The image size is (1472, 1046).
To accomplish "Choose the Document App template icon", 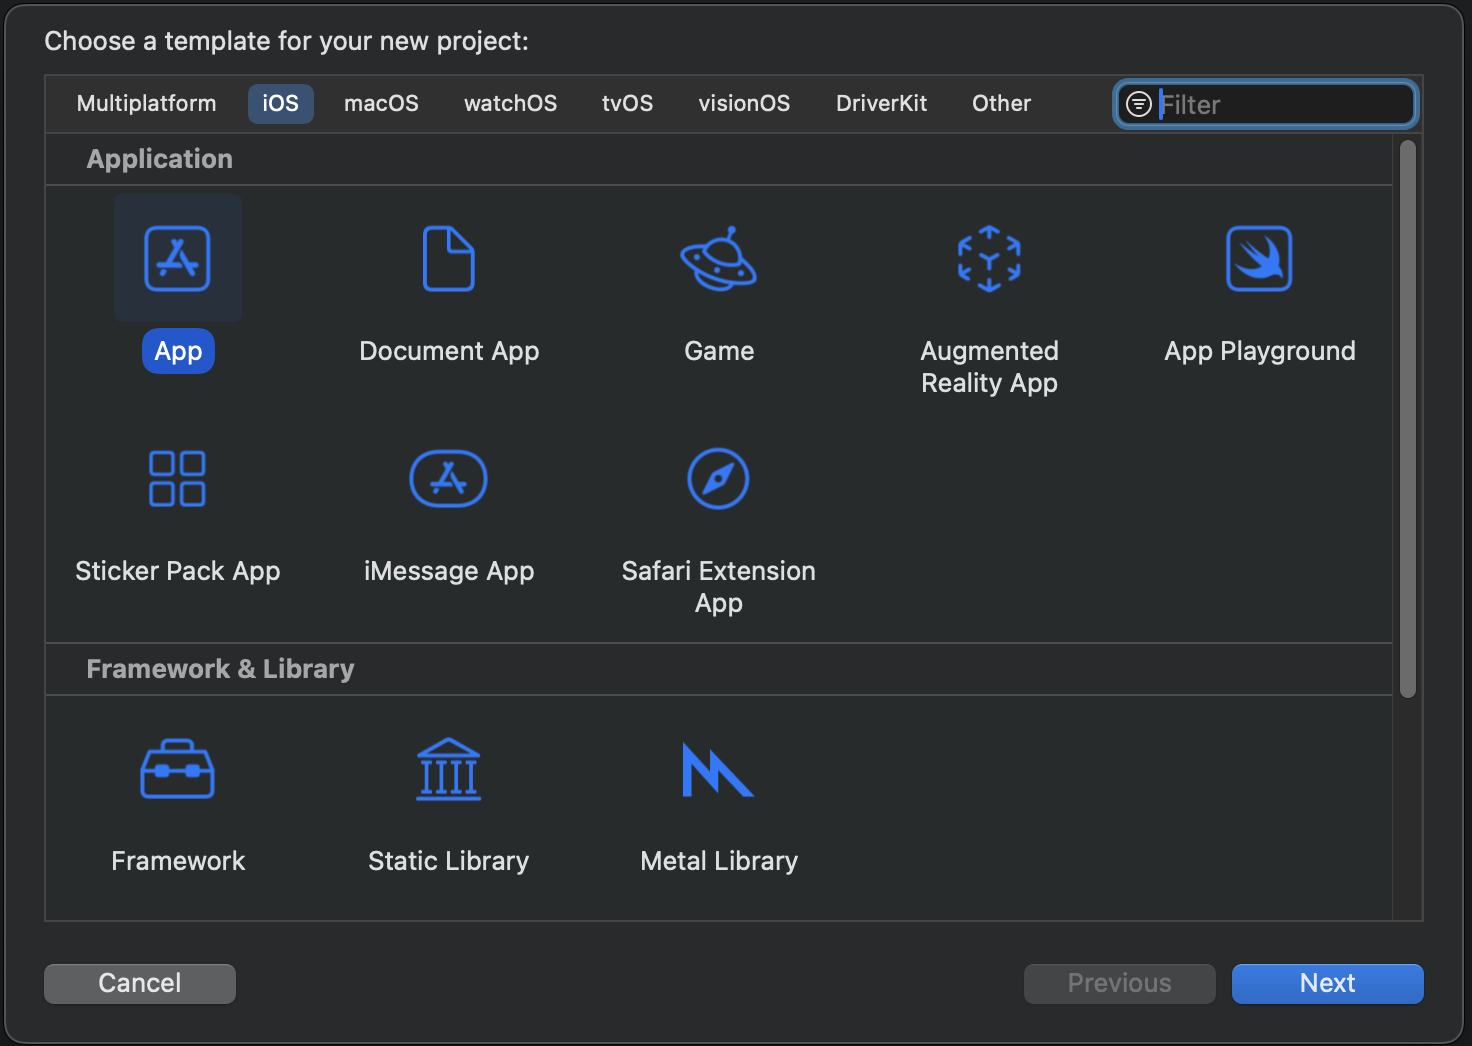I will point(448,259).
